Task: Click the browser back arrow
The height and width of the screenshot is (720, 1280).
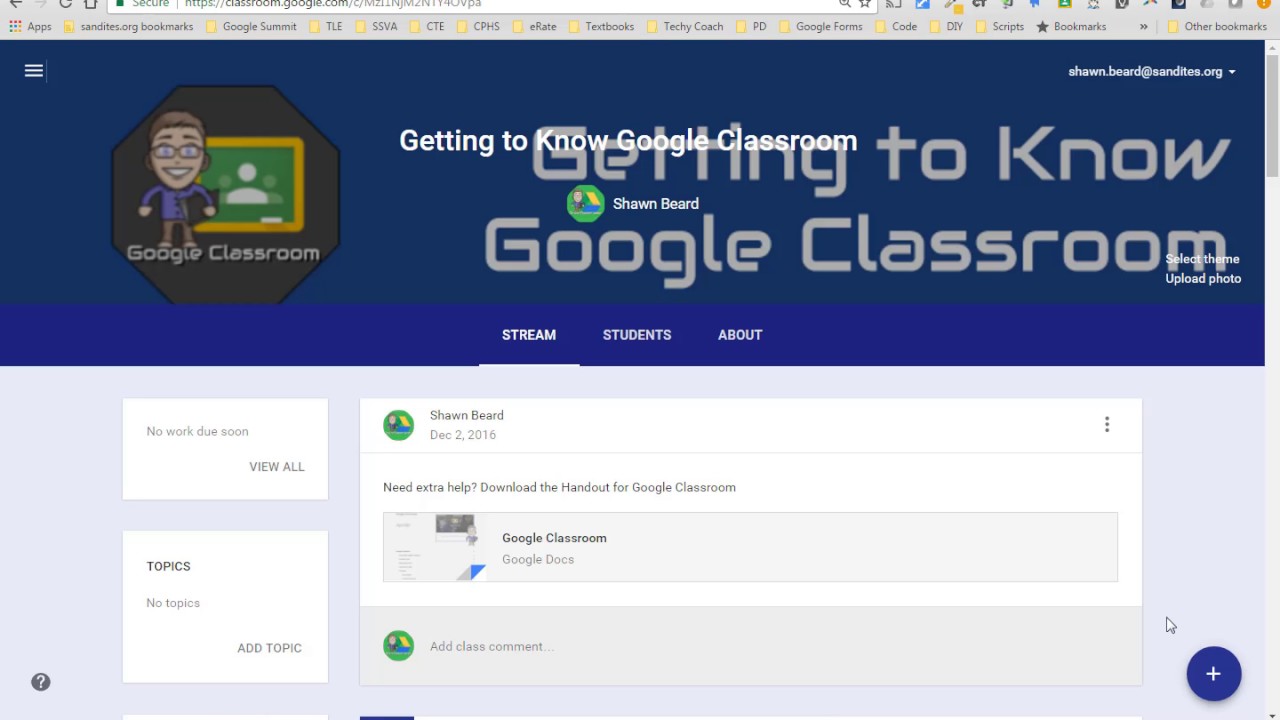Action: tap(15, 4)
